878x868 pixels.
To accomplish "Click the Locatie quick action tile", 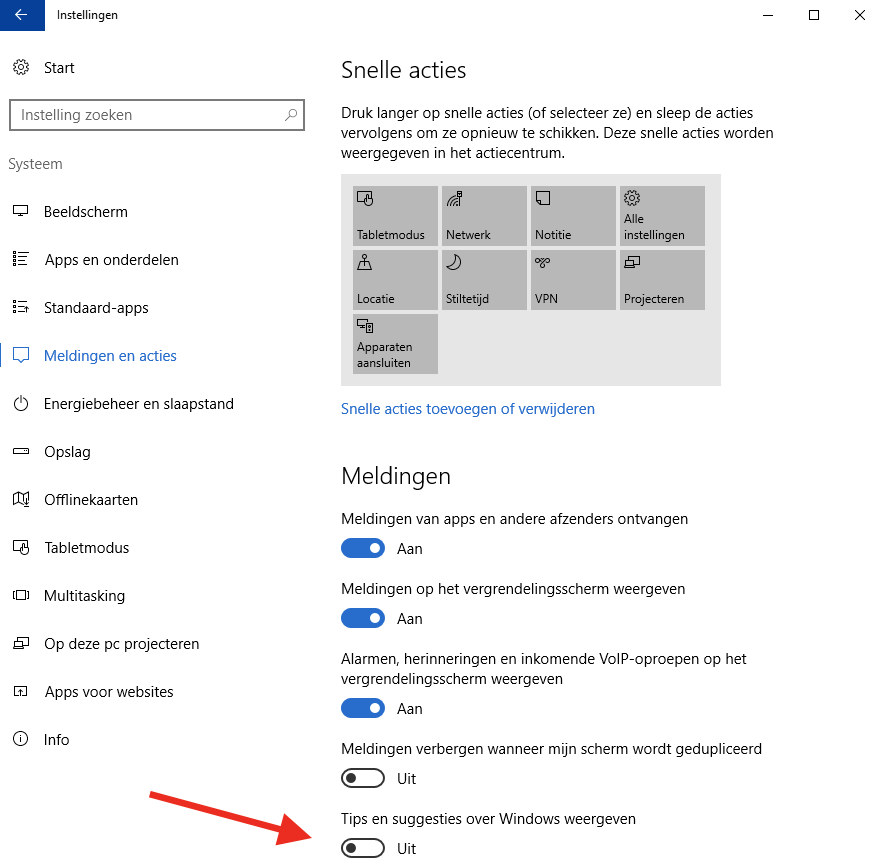I will [395, 279].
